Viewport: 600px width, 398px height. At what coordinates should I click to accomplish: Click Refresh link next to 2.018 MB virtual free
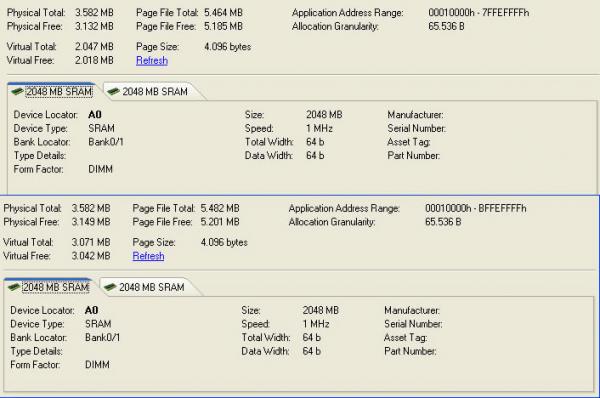[x=152, y=60]
